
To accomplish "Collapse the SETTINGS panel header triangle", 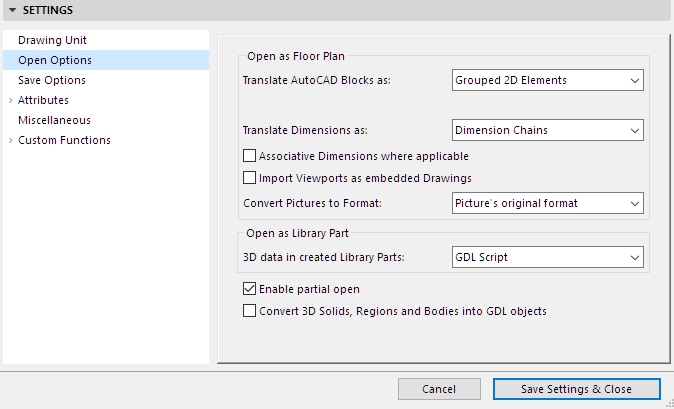I will [x=11, y=10].
